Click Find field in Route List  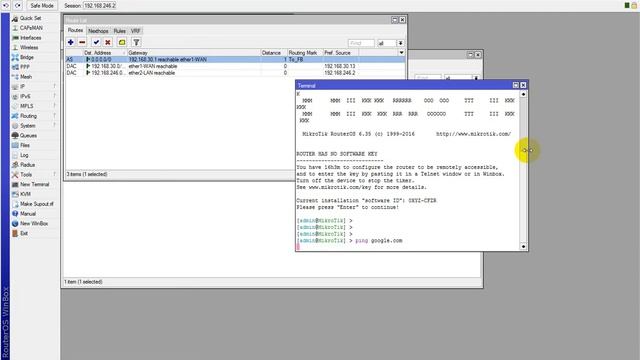[361, 43]
